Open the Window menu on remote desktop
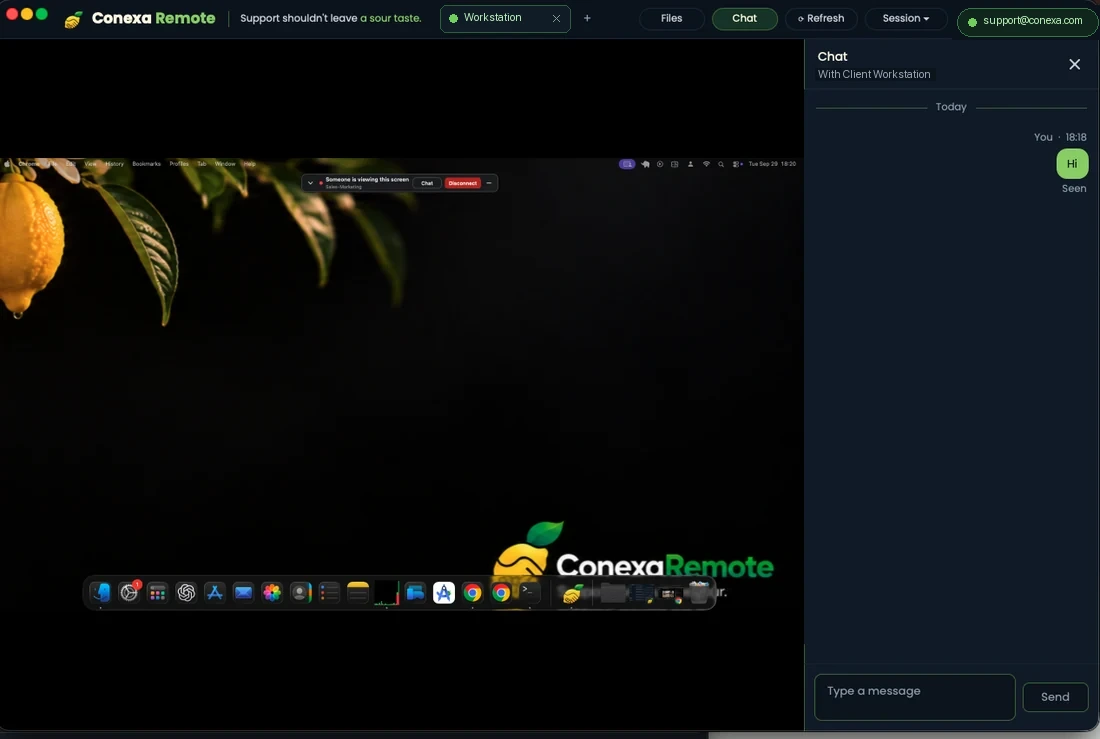 [x=225, y=164]
